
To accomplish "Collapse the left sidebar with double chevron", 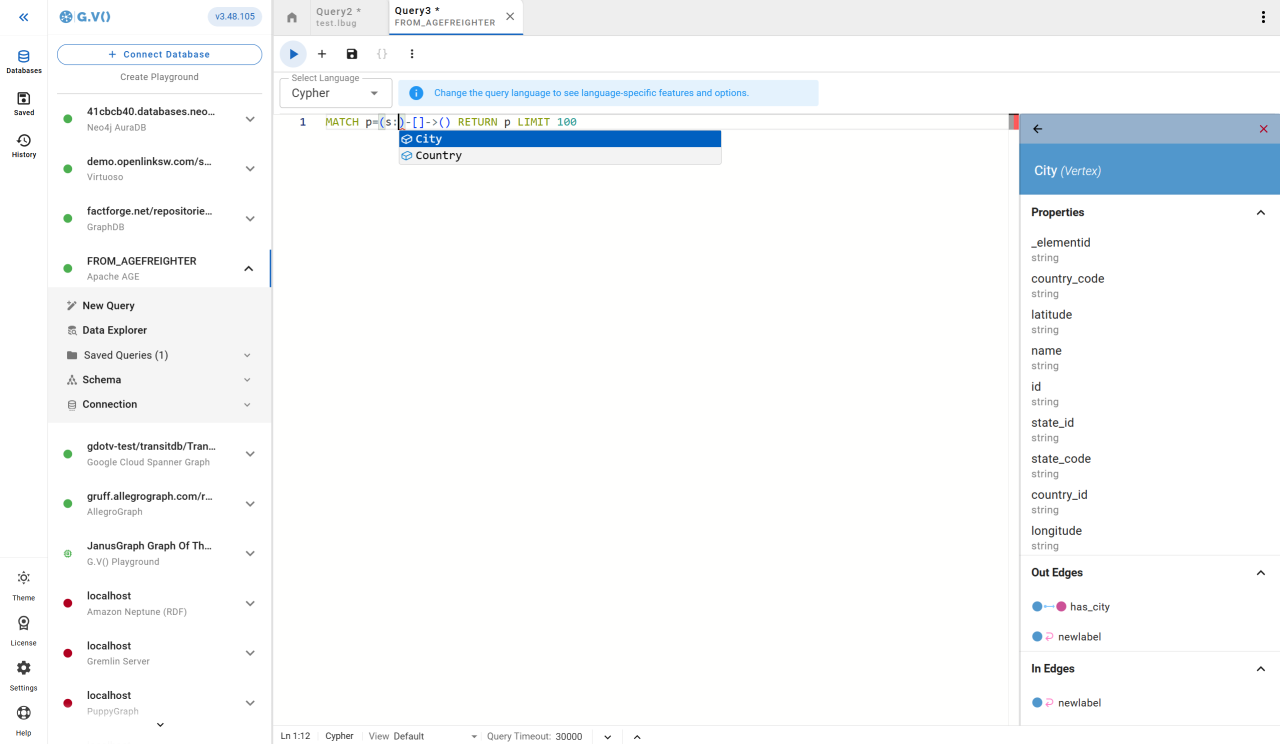I will coord(24,17).
